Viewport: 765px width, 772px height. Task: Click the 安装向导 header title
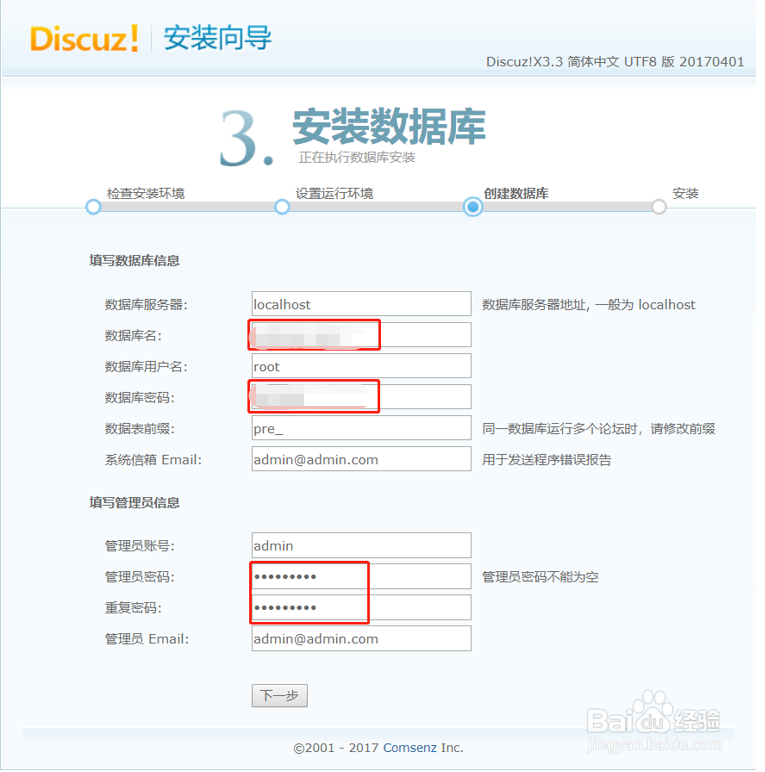click(x=217, y=38)
